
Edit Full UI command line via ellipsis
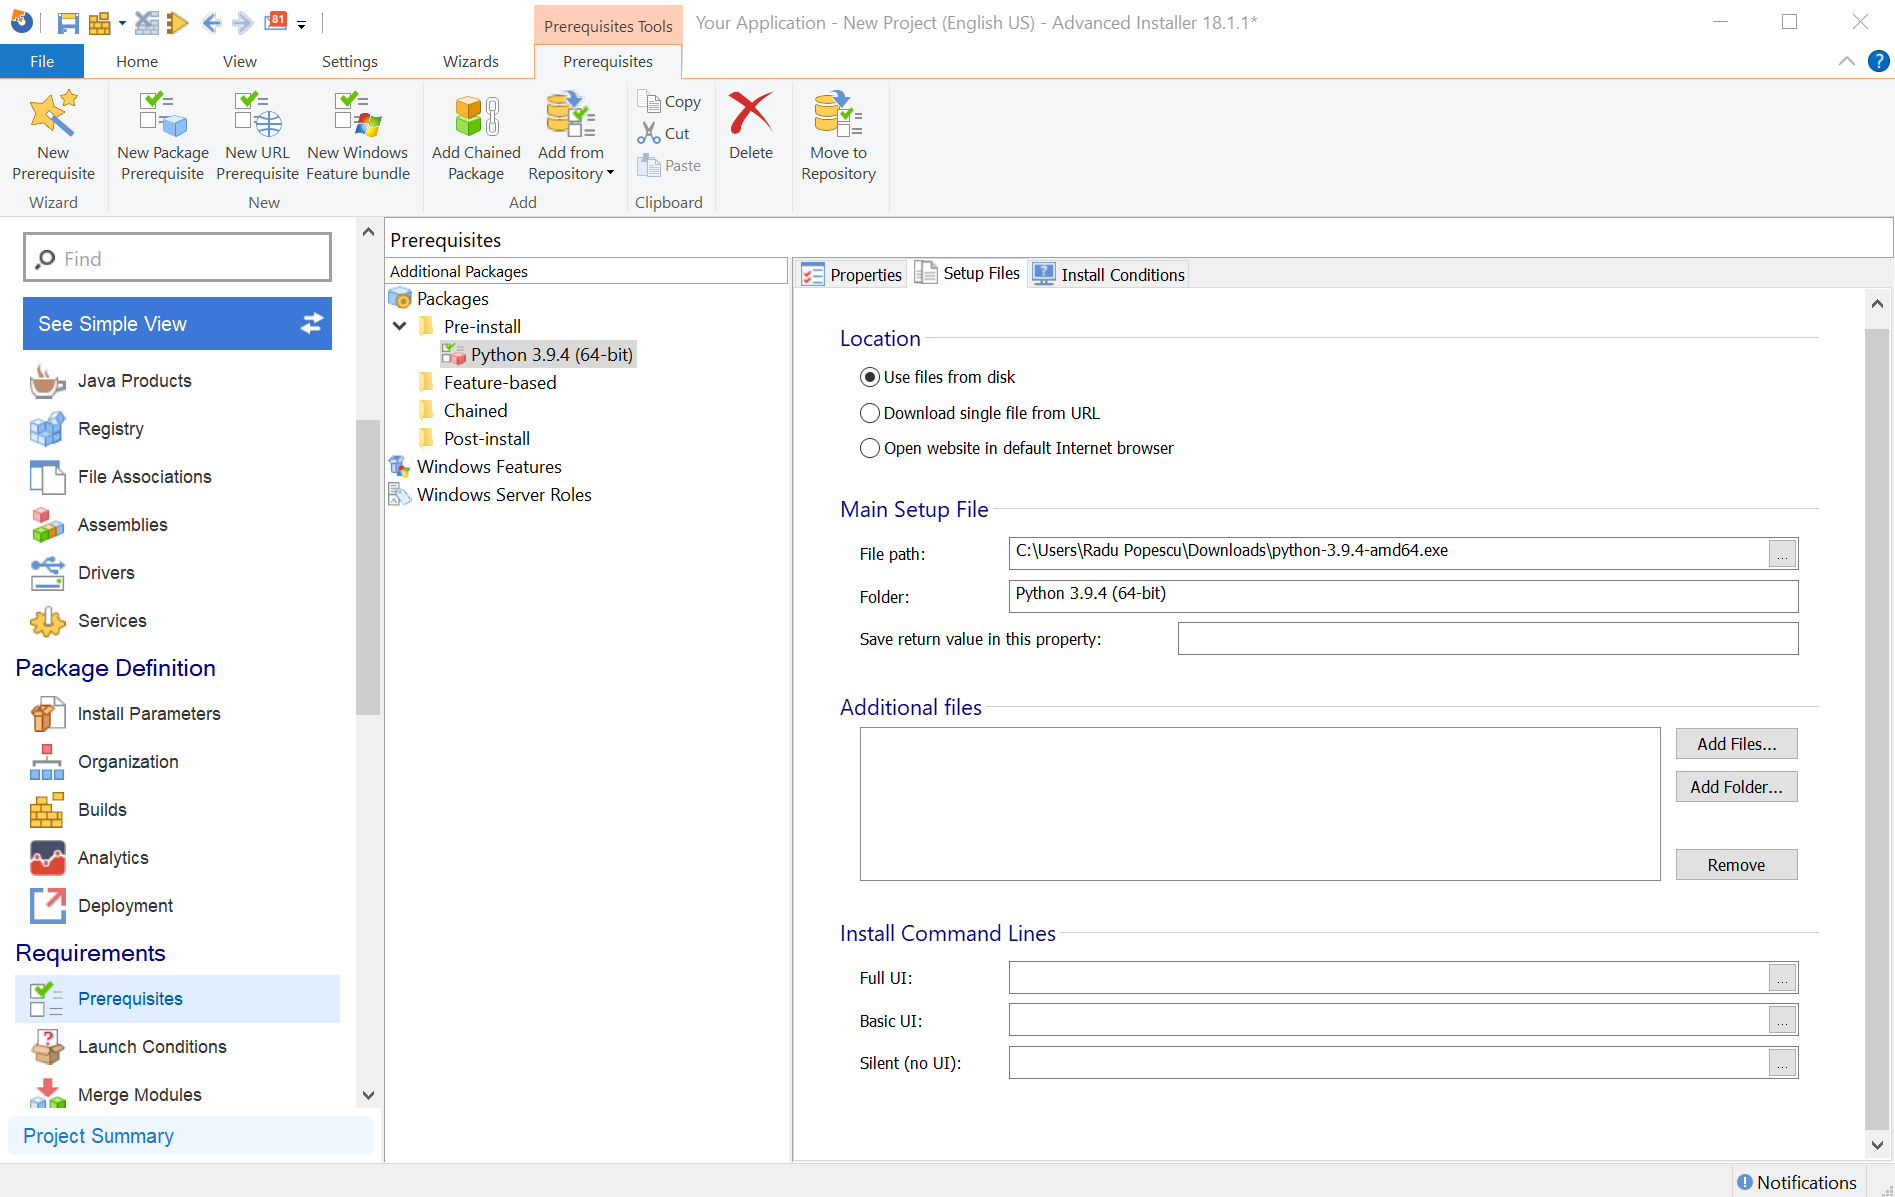coord(1782,977)
